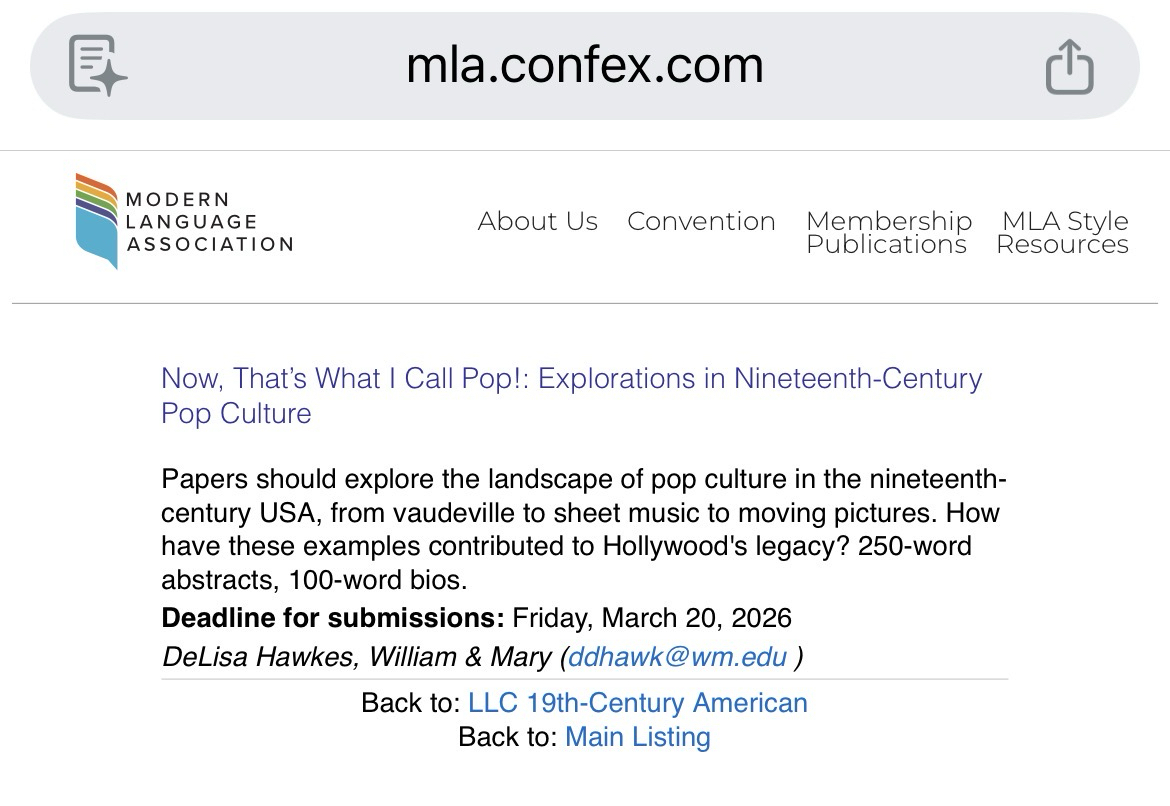Click the 'Deadline for submissions:' bold label

[x=332, y=618]
